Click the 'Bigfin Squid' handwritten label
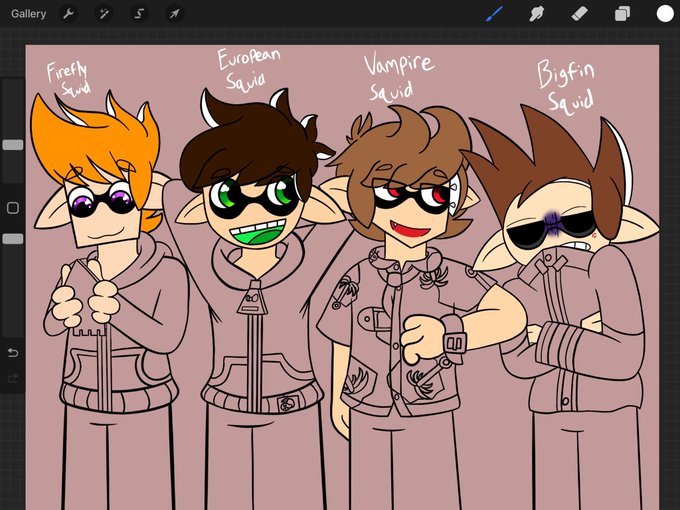 point(566,87)
